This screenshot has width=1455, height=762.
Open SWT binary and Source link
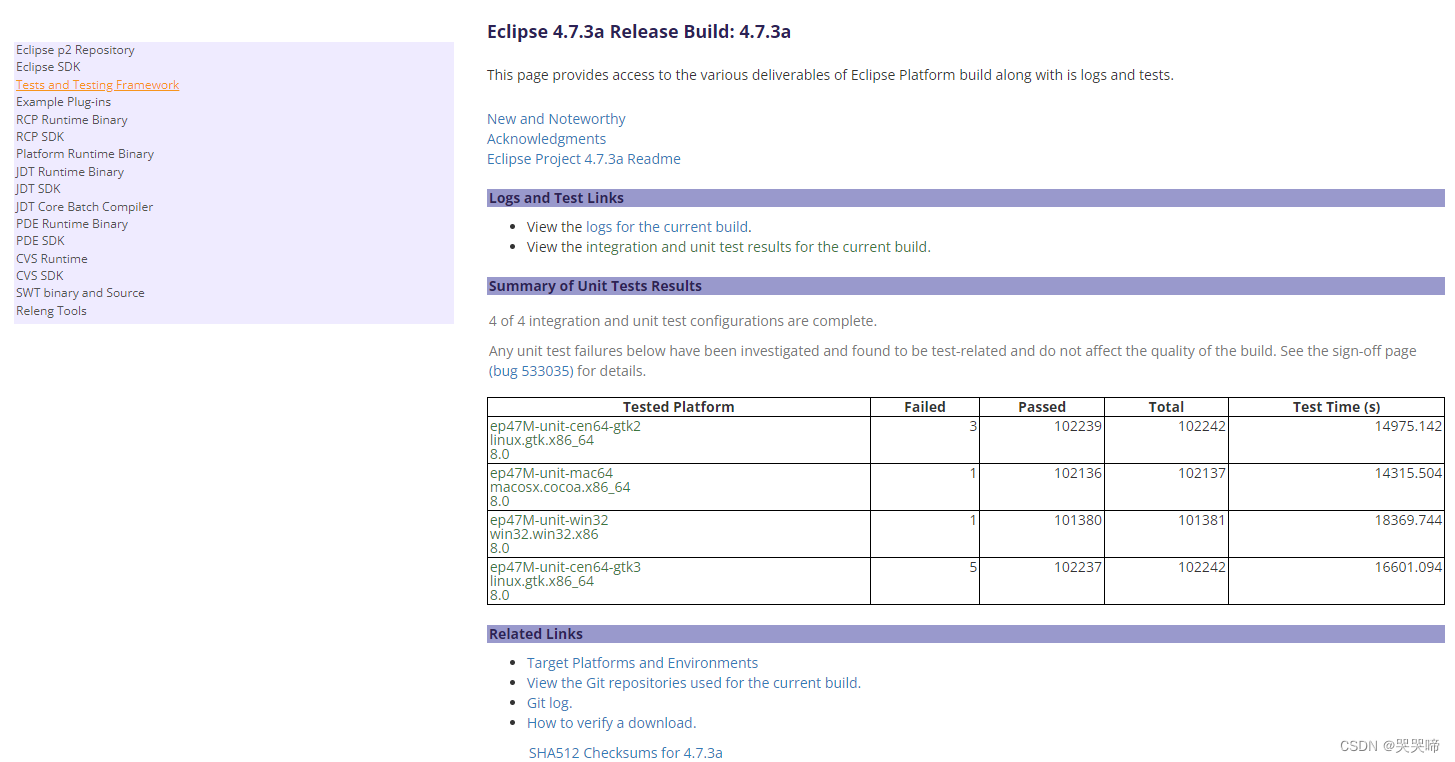click(80, 293)
